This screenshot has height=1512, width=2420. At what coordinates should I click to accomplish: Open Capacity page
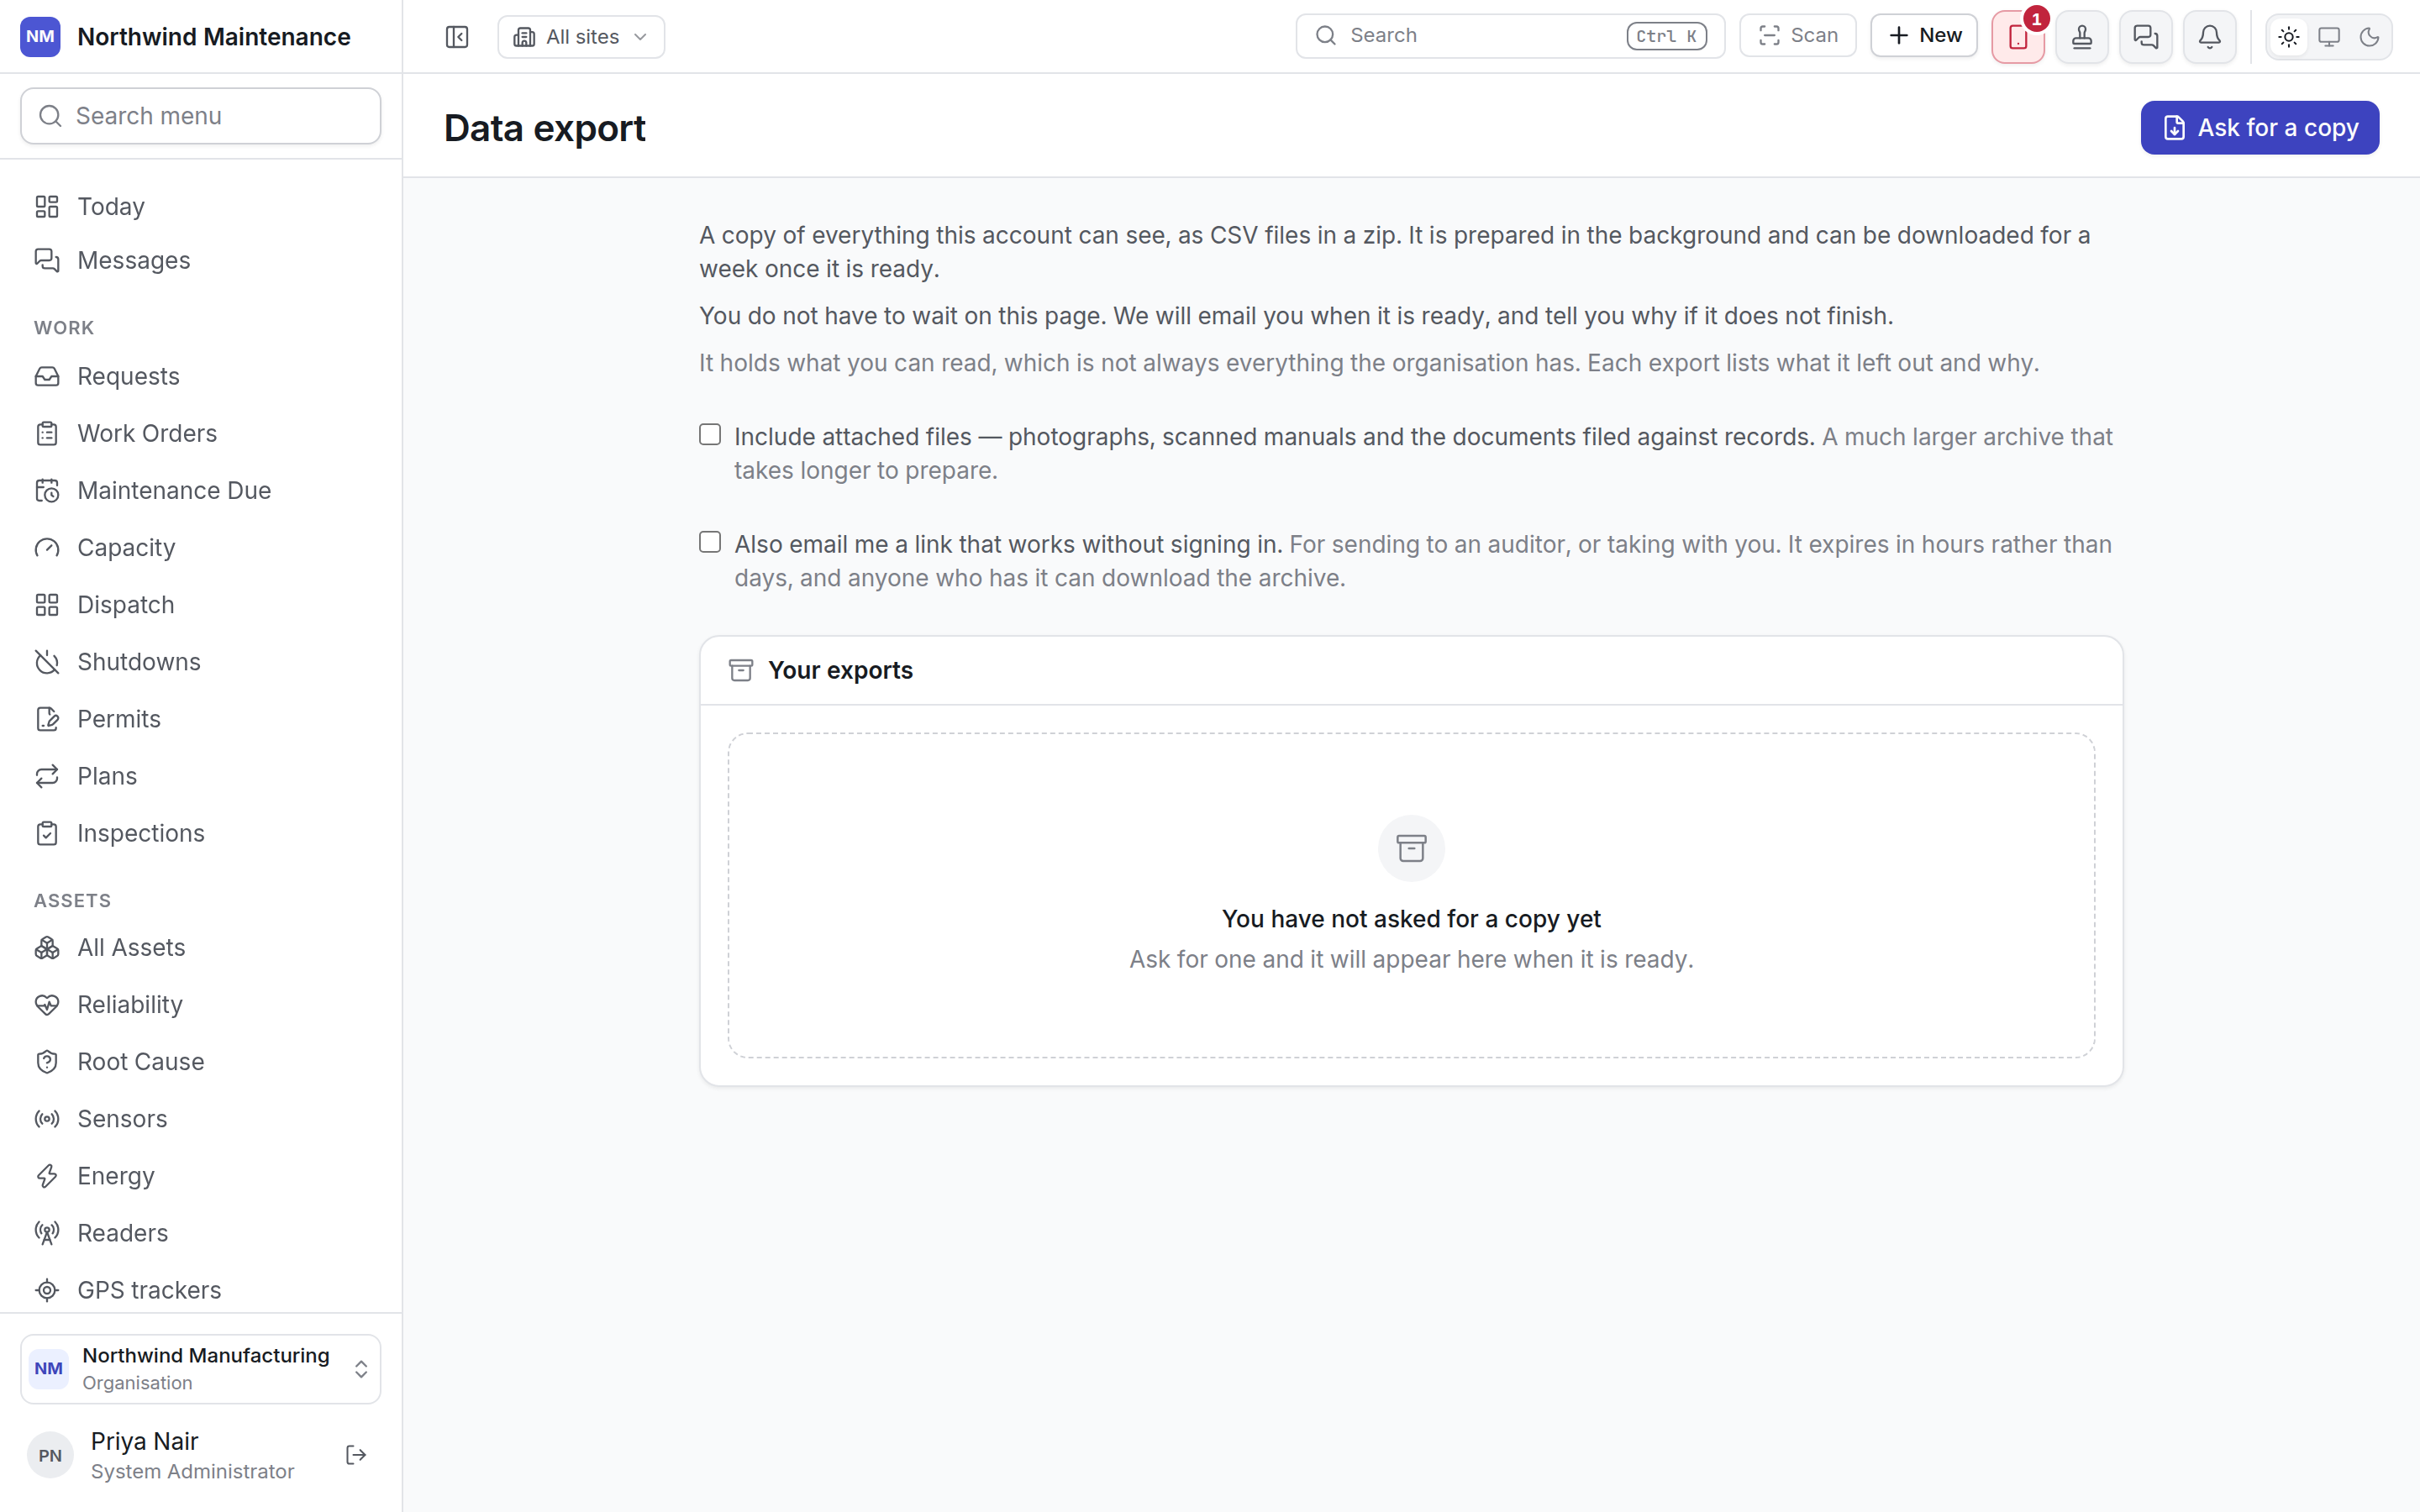tap(201, 548)
